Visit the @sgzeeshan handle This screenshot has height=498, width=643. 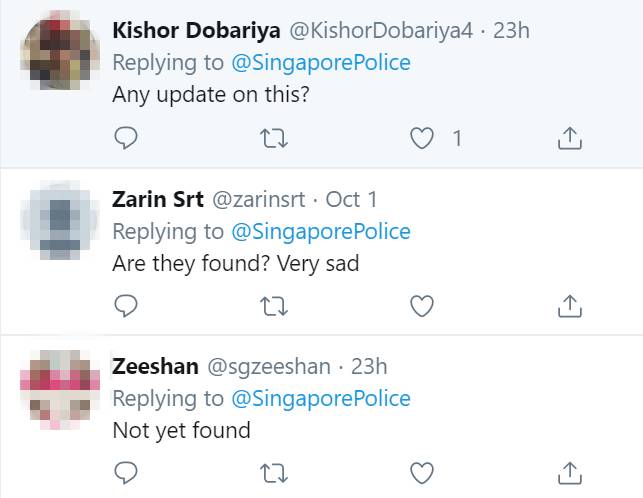click(x=268, y=366)
